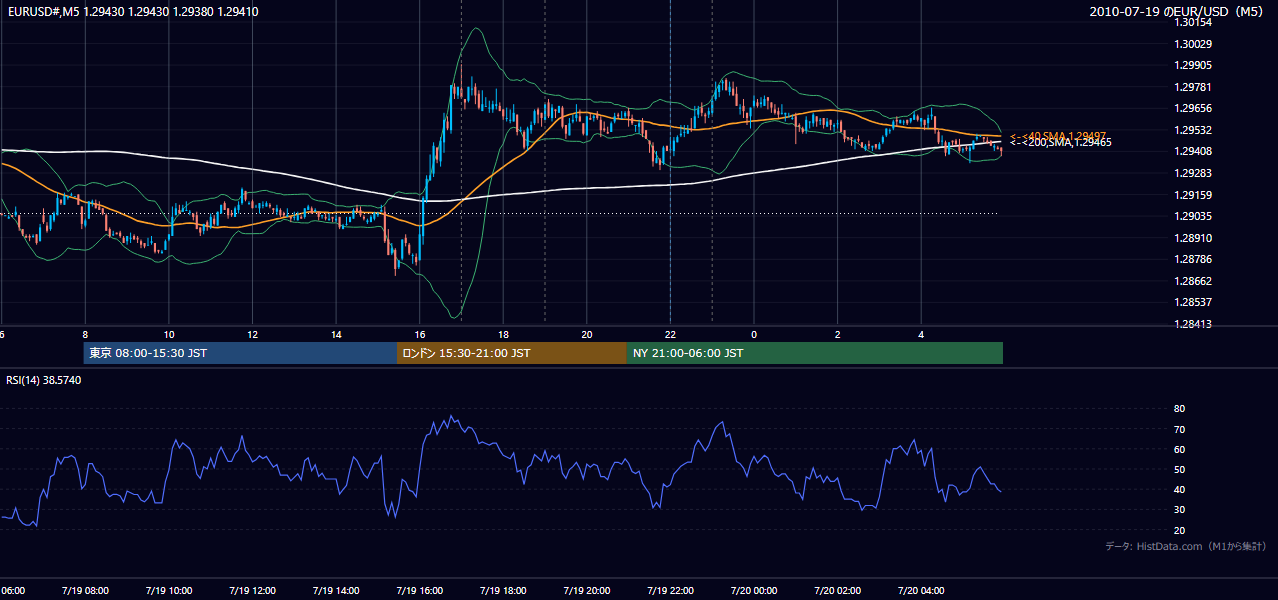
Task: Click the 7/20 02:00 bottom time label
Action: (x=838, y=590)
